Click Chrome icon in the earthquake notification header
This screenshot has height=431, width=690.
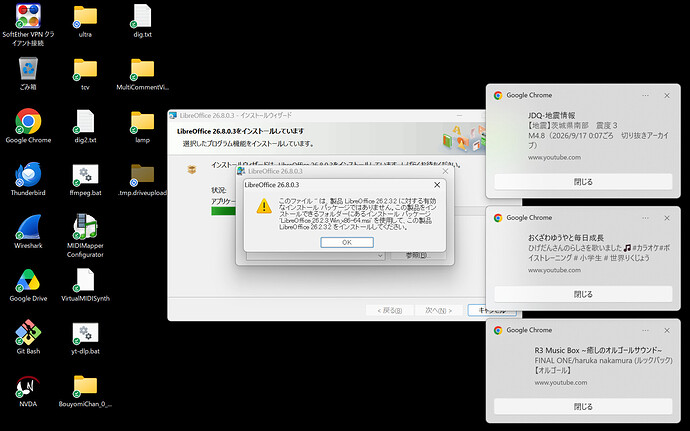(x=498, y=96)
